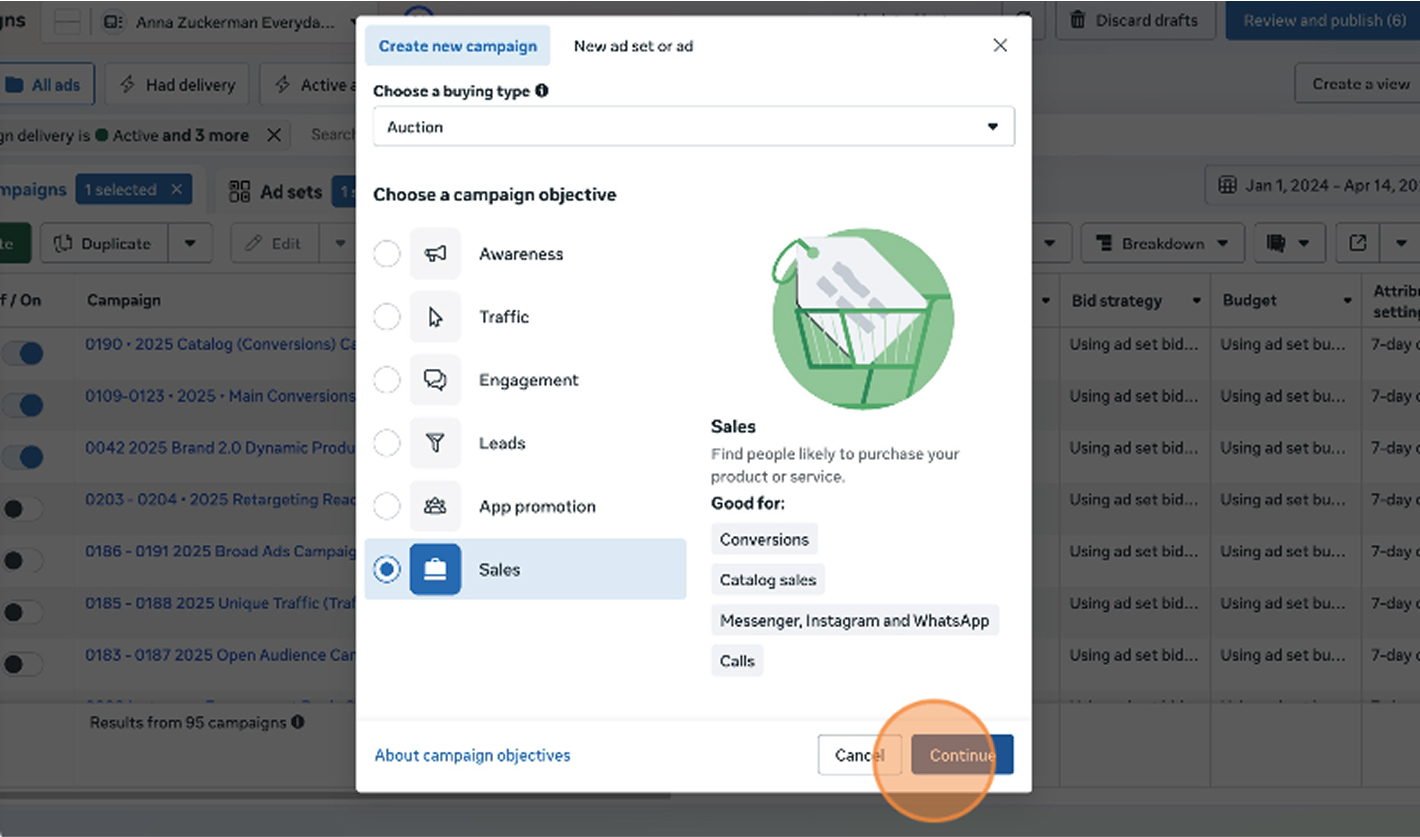Click the App promotion people icon
Viewport: 1420px width, 837px height.
click(x=435, y=506)
